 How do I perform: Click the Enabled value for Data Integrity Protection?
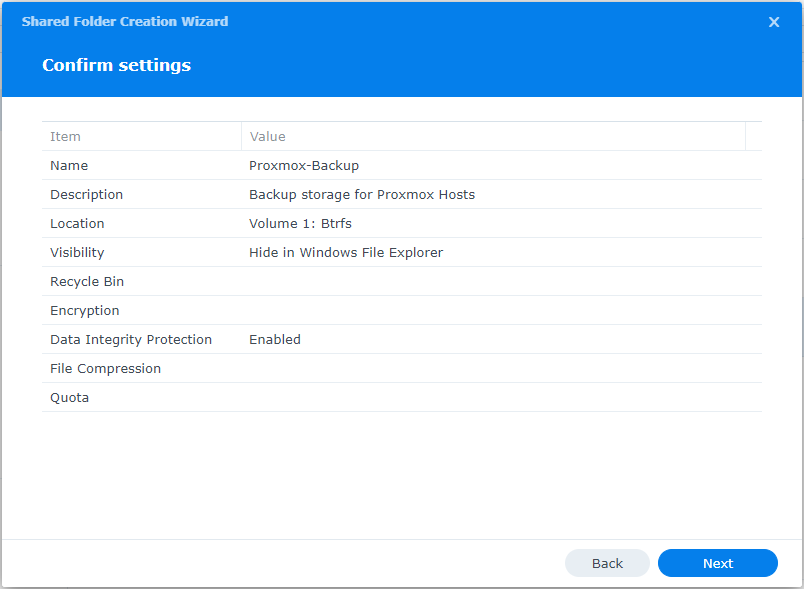[274, 339]
